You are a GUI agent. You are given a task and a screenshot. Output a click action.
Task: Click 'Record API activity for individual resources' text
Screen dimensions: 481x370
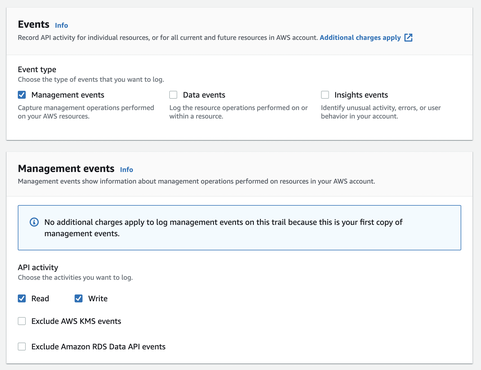[x=168, y=38]
